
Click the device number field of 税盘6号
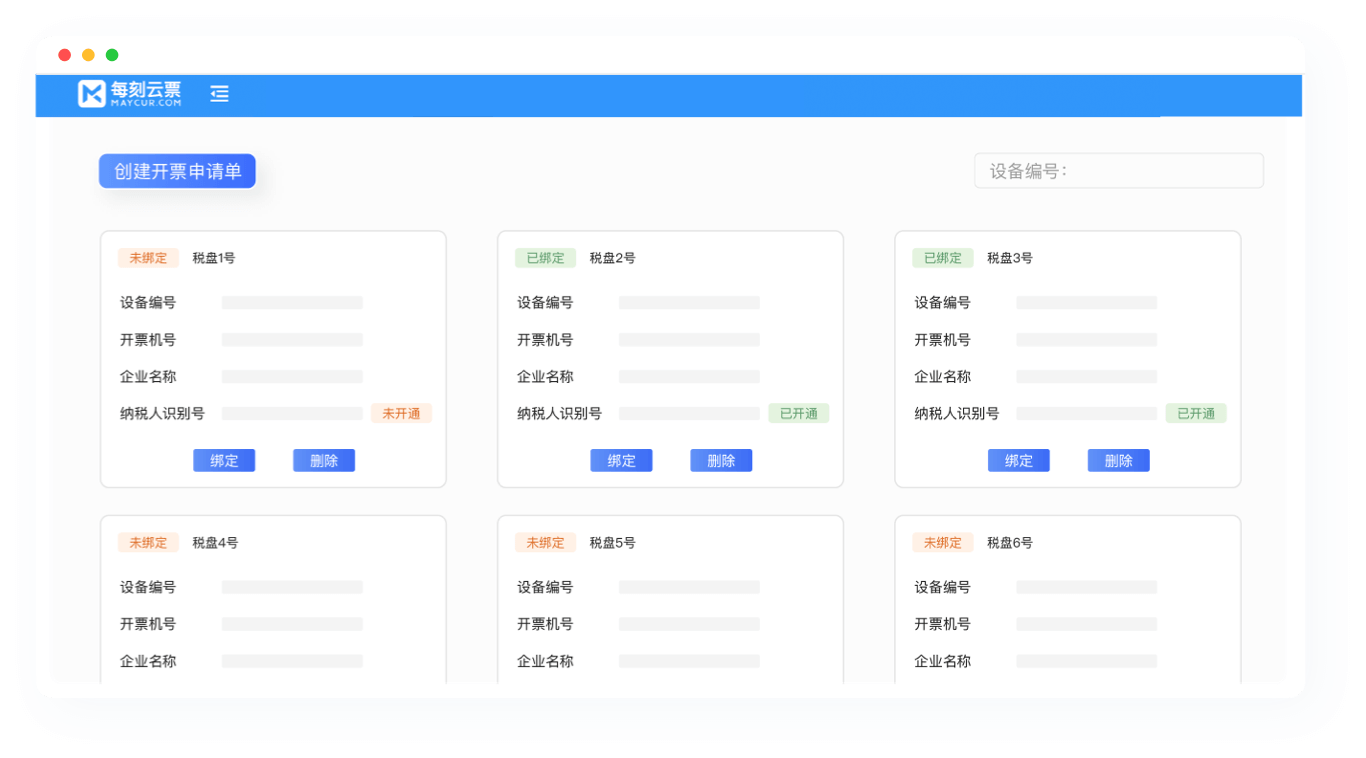click(1086, 587)
